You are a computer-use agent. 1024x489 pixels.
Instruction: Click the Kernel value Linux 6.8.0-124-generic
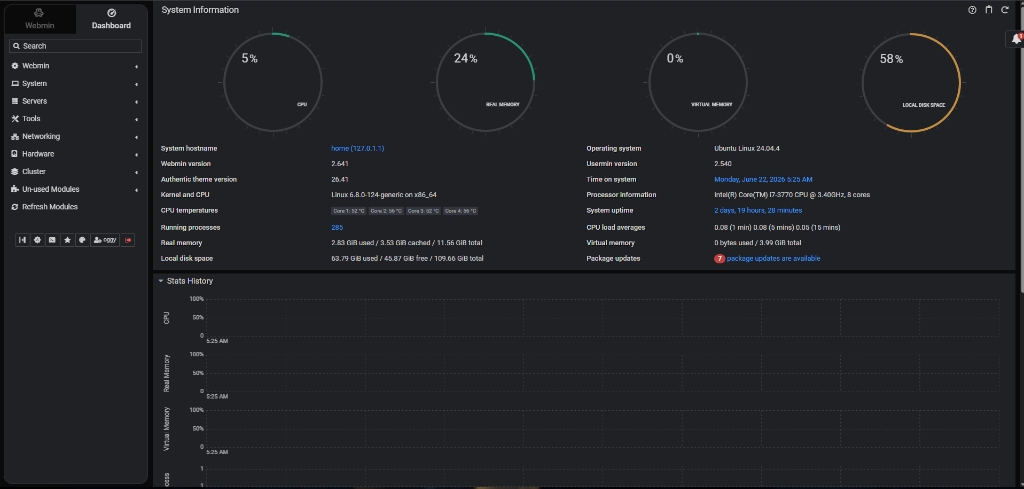pos(384,195)
